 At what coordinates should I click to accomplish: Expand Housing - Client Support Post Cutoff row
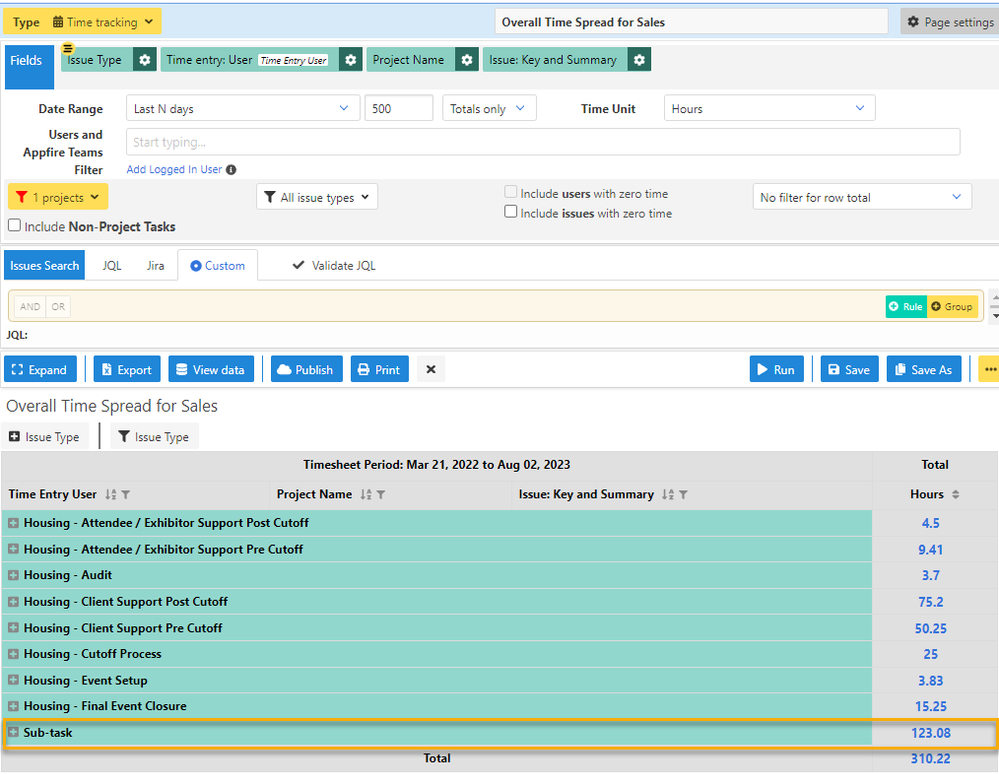[13, 601]
